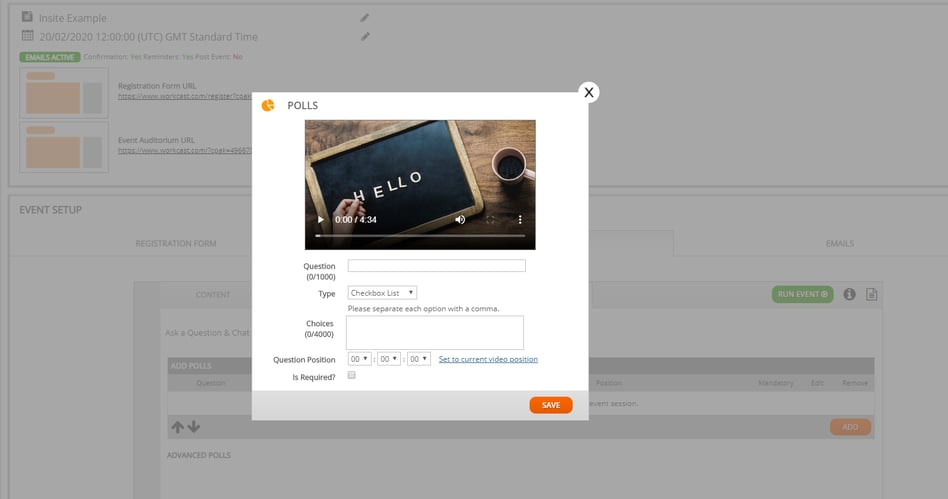Click pencil icon beside the event date
This screenshot has height=499, width=948.
tap(365, 37)
